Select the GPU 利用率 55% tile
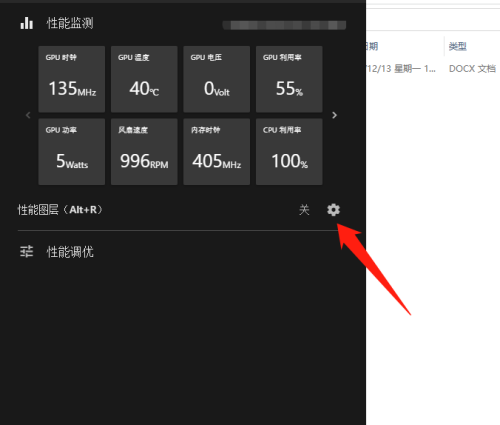 [x=289, y=79]
